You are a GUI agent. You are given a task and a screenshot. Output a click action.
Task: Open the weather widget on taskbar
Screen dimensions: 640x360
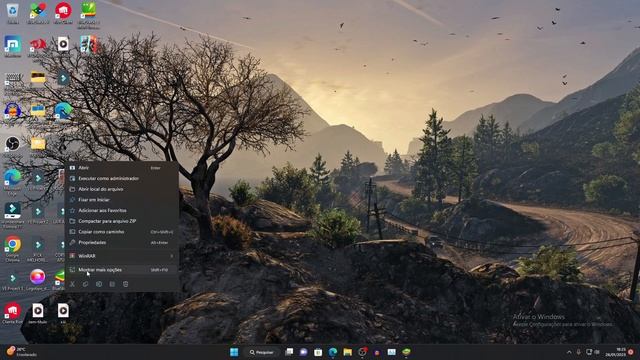pos(21,352)
